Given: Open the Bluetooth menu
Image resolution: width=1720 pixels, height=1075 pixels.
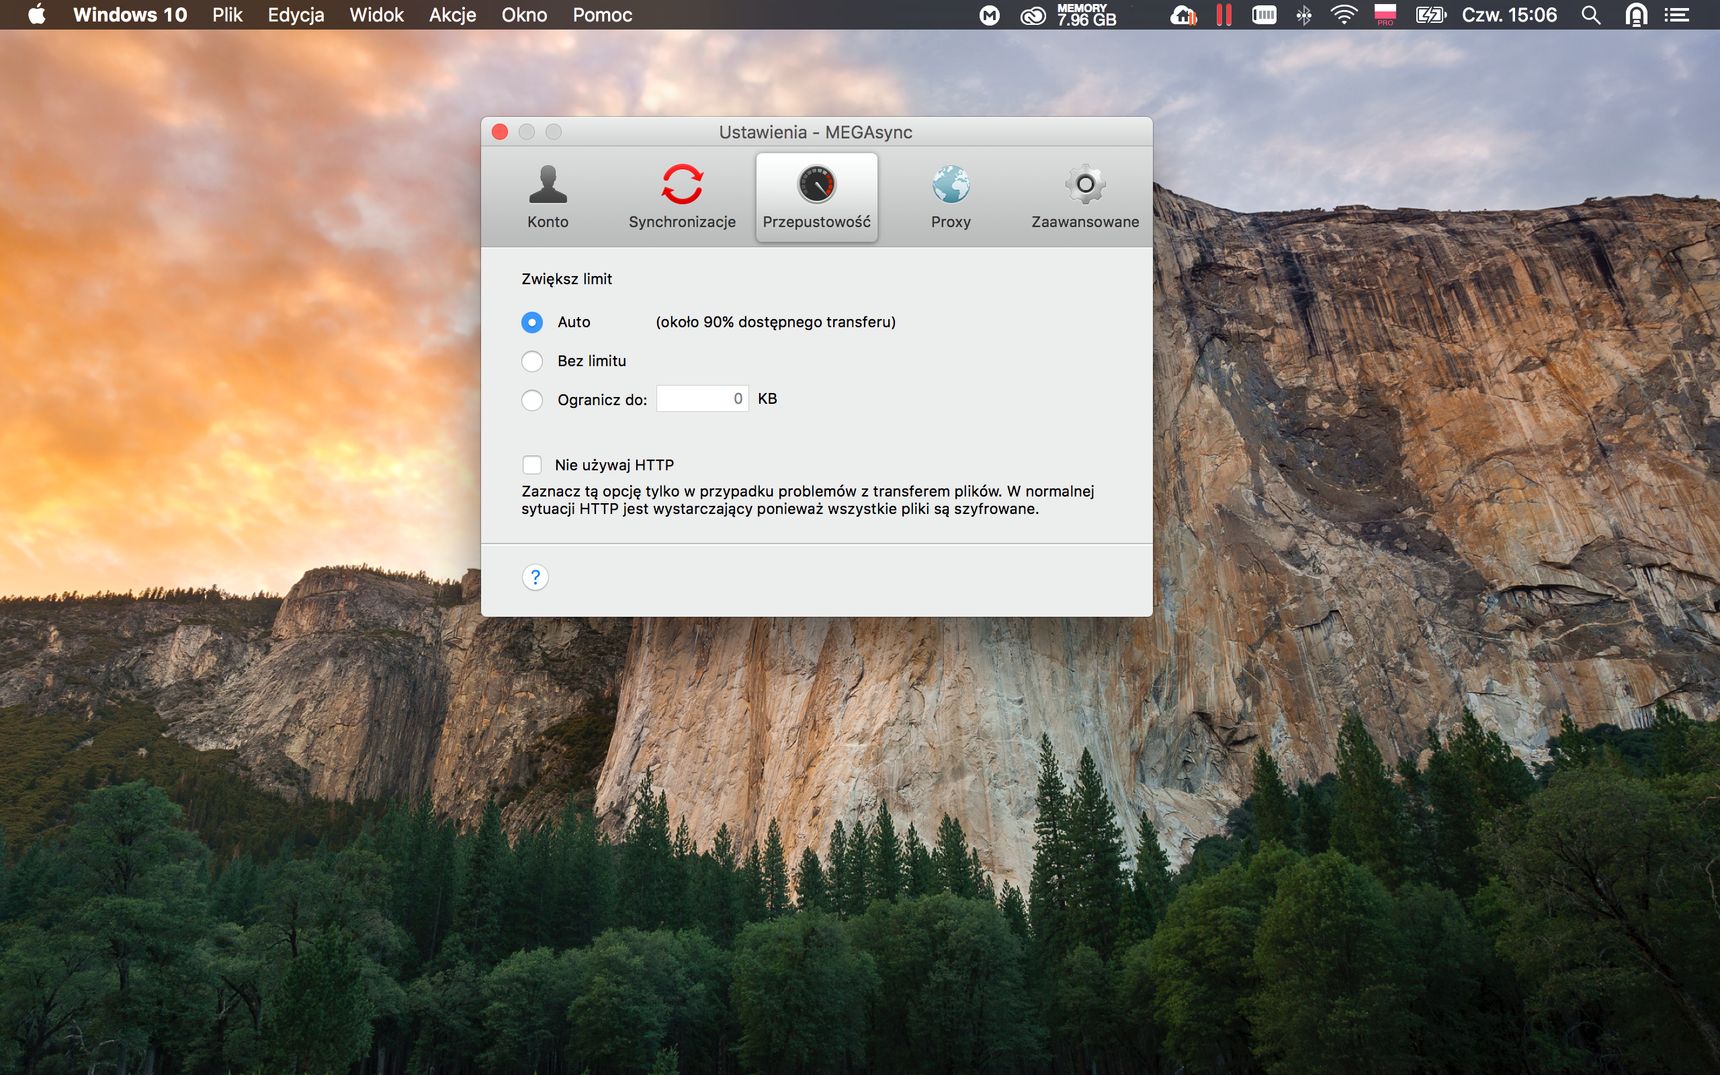Looking at the screenshot, I should click(1304, 15).
